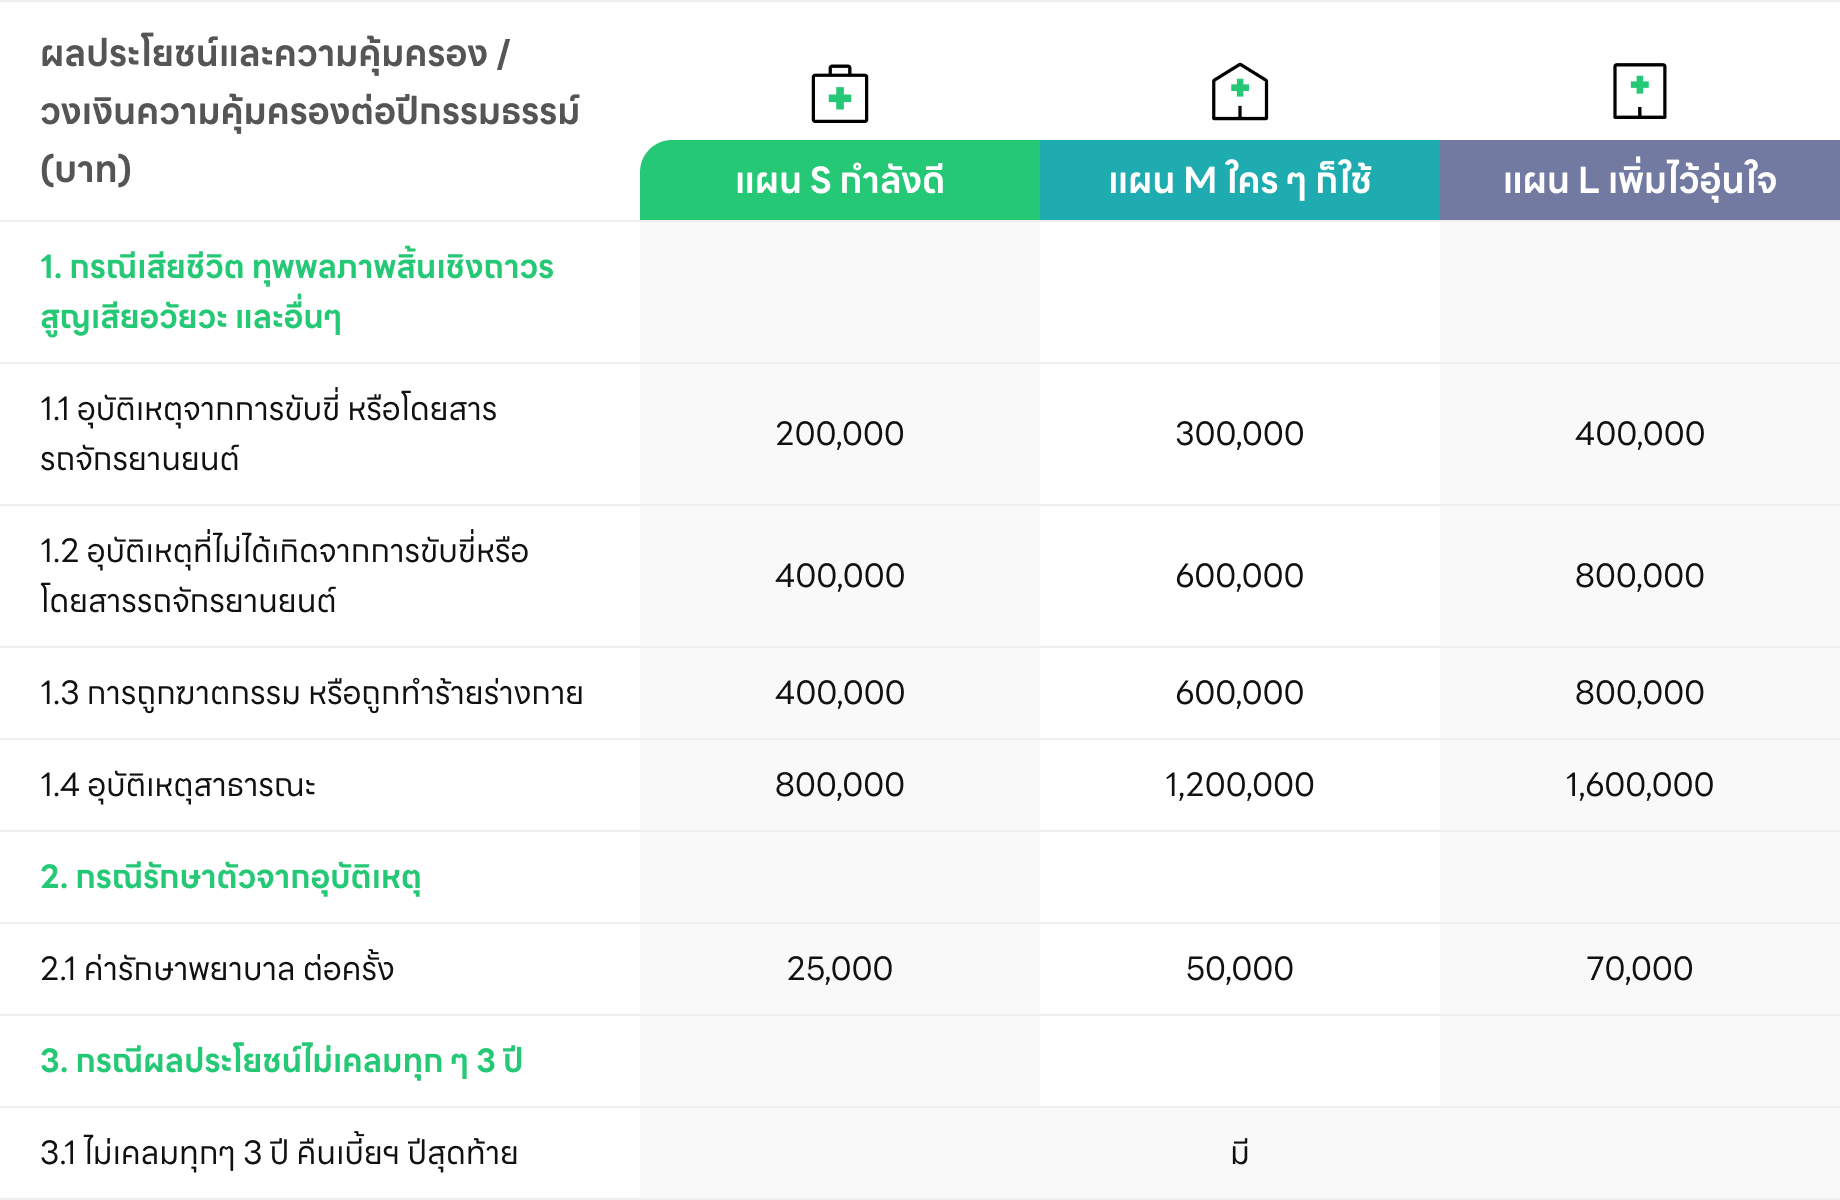Screen dimensions: 1840x1200
Task: Select the green แผน S กำลังดี tab
Action: 839,181
